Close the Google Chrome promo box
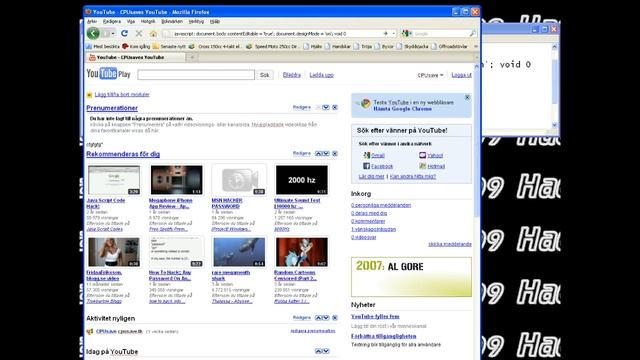 tap(467, 98)
